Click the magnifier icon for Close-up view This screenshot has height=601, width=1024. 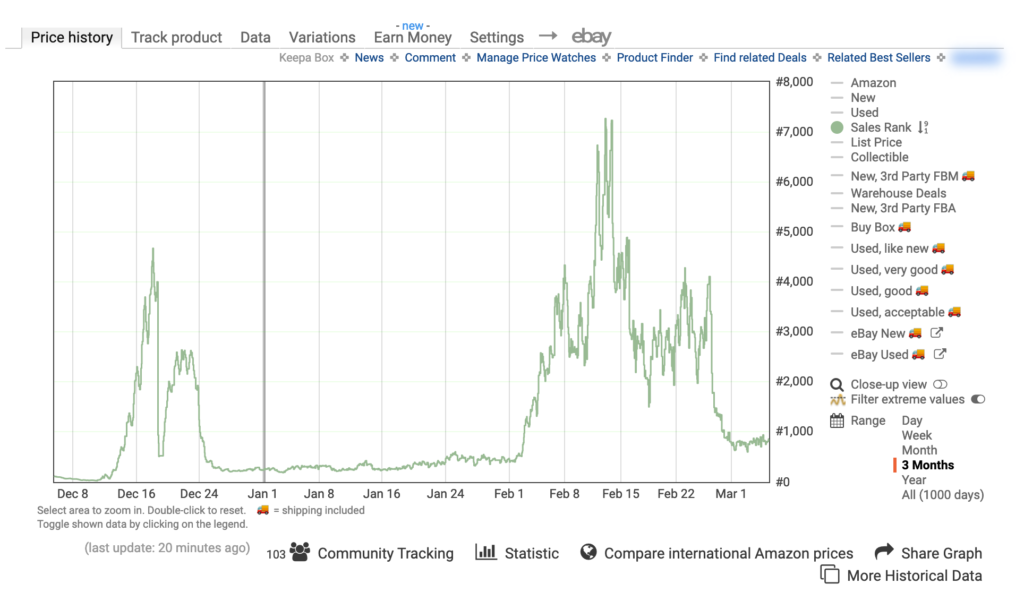click(837, 384)
